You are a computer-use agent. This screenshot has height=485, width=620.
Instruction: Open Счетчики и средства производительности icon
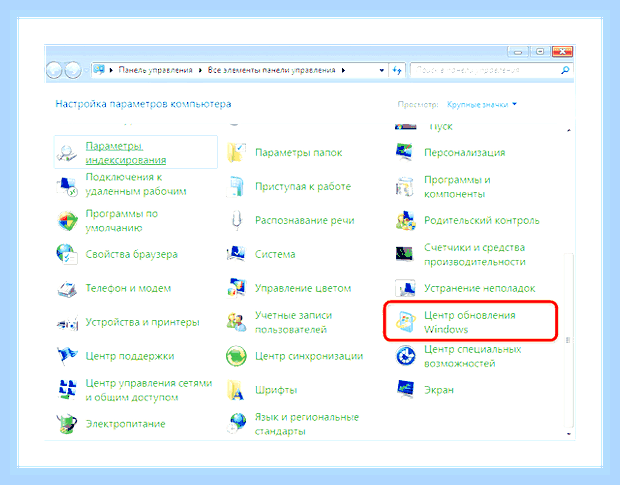coord(405,254)
